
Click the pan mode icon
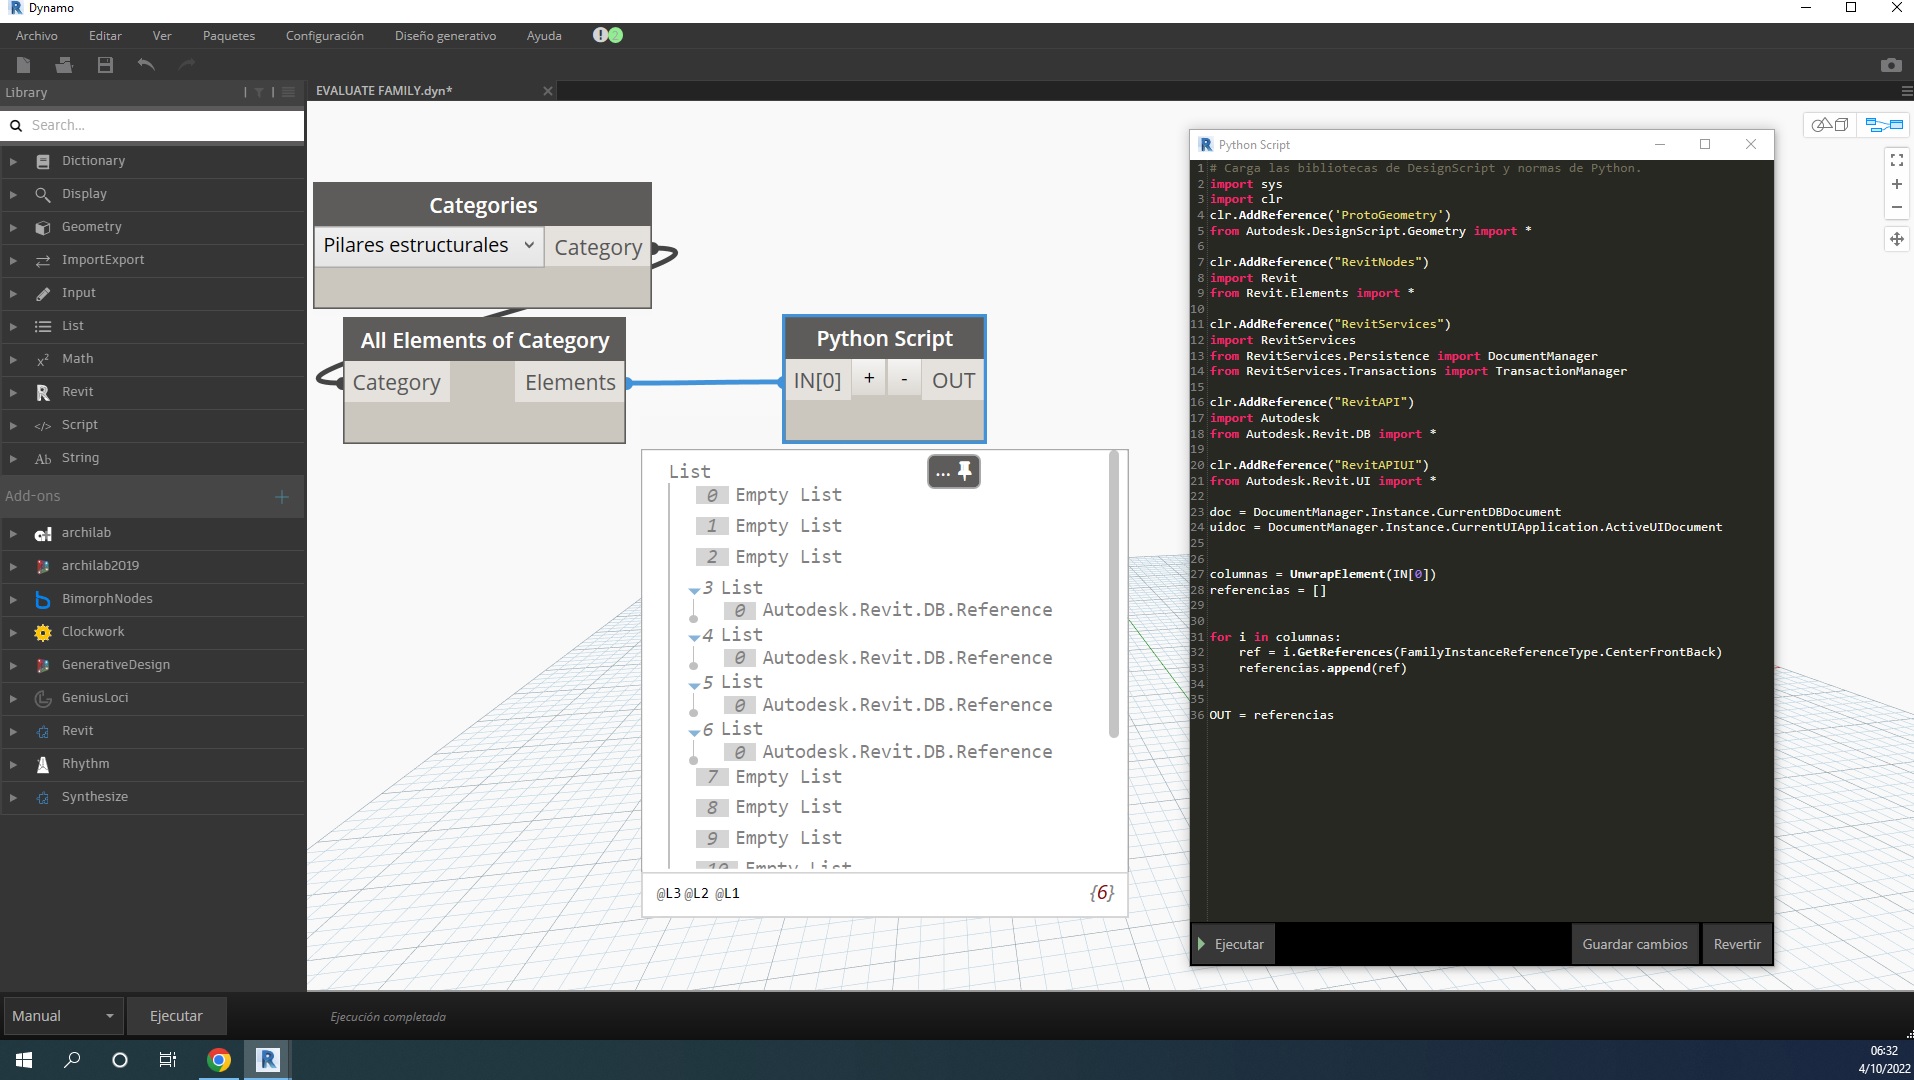coord(1896,239)
